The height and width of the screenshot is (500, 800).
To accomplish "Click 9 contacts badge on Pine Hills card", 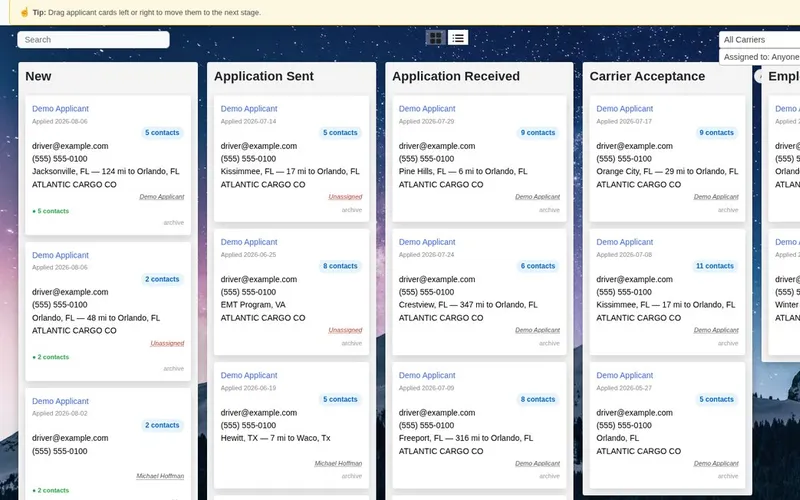I will coord(538,133).
